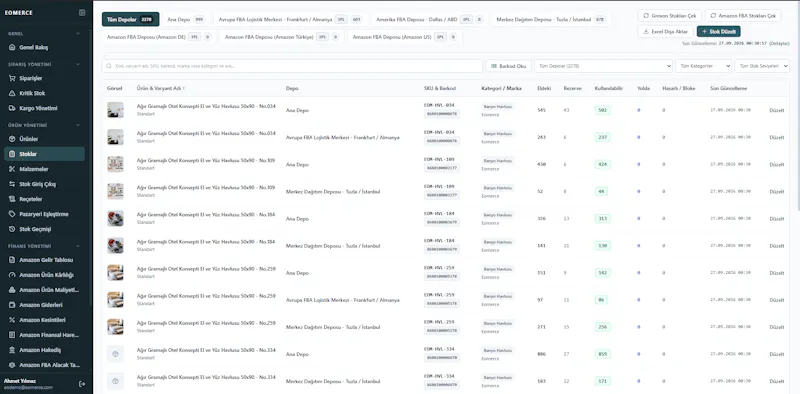Select the available stock badge 502

[603, 110]
